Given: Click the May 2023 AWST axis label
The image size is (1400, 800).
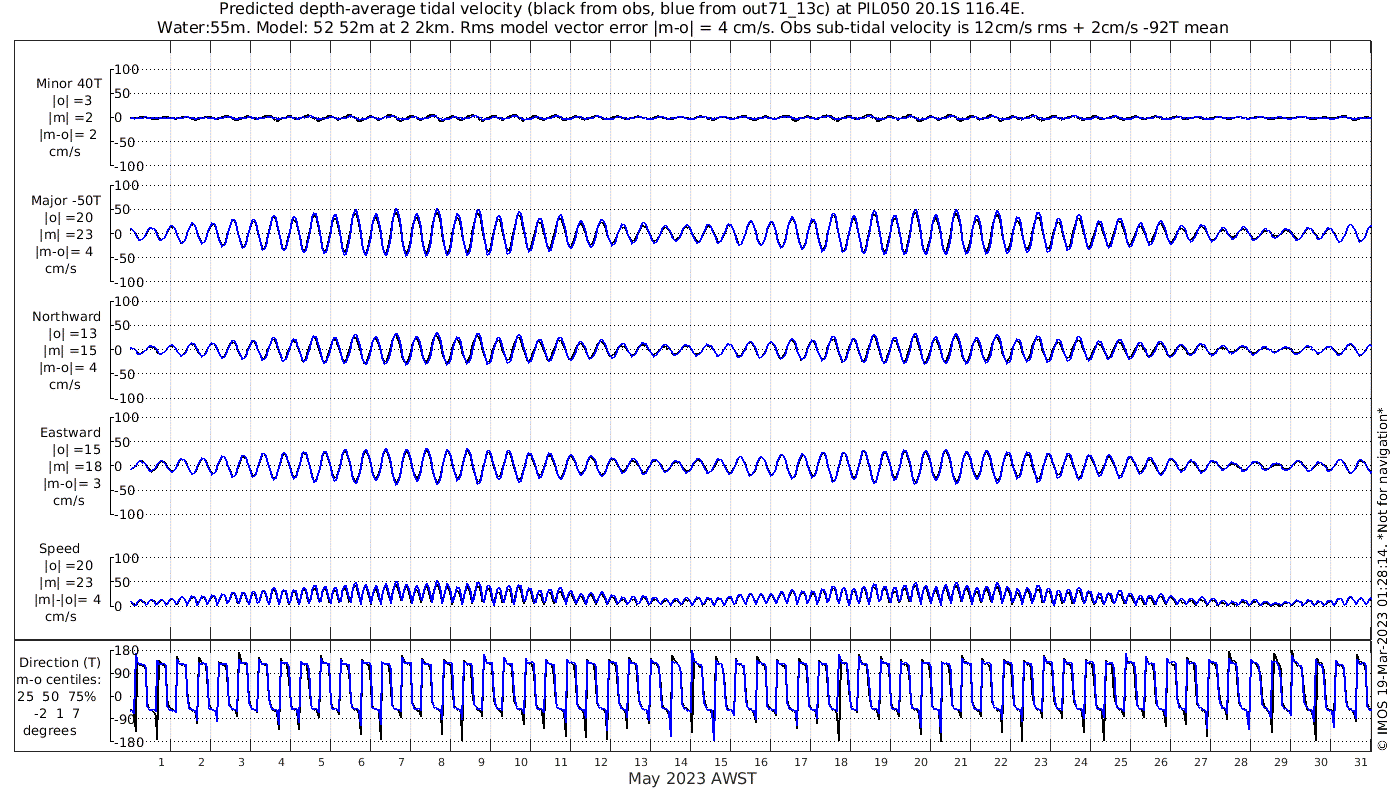Looking at the screenshot, I should pos(692,779).
